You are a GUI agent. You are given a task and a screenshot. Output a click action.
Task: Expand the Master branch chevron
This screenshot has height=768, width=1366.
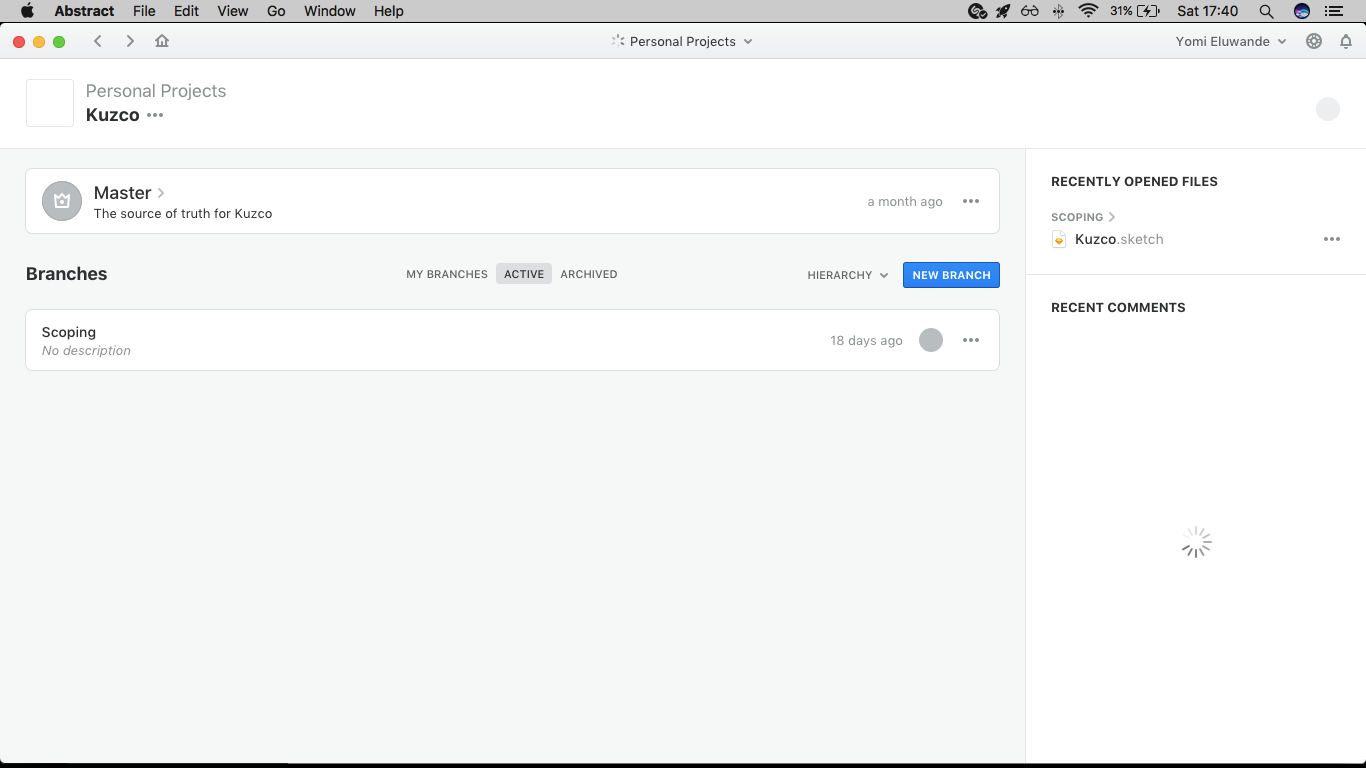[161, 193]
